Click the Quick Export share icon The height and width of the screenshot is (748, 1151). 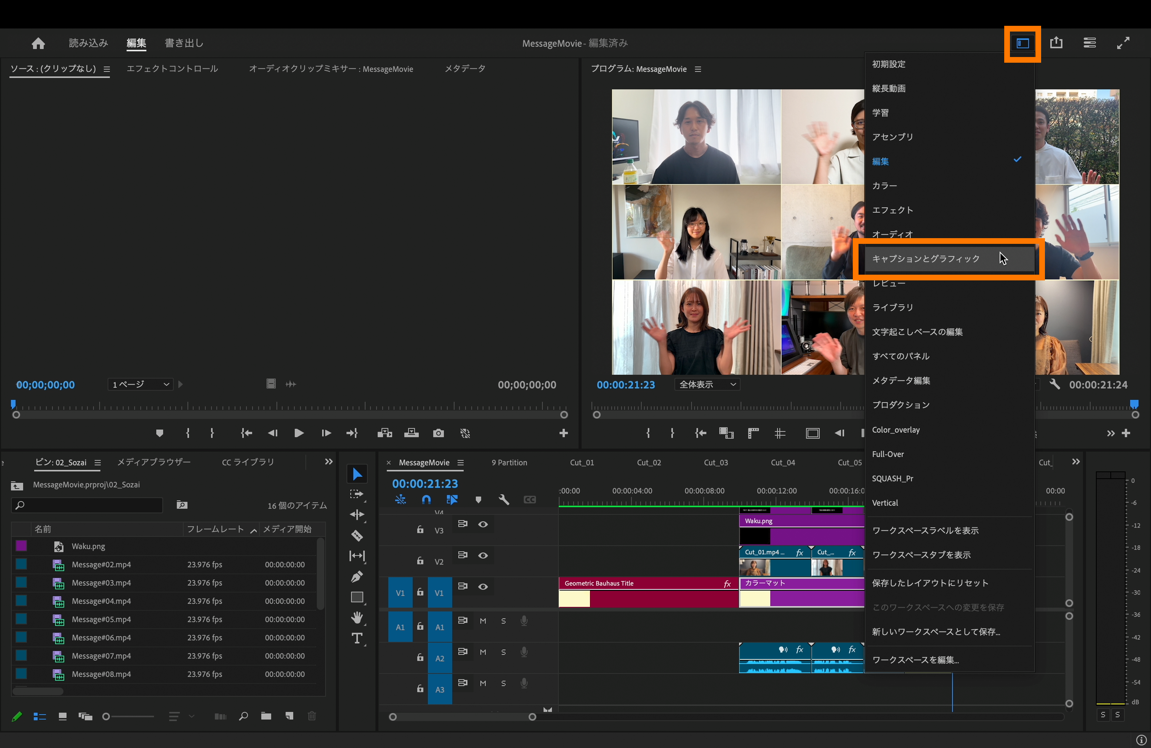point(1056,43)
